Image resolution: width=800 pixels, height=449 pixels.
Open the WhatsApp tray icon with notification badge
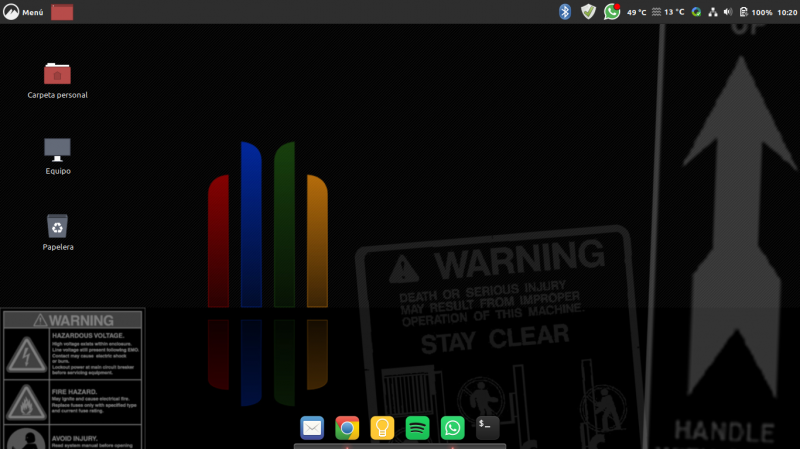click(612, 12)
